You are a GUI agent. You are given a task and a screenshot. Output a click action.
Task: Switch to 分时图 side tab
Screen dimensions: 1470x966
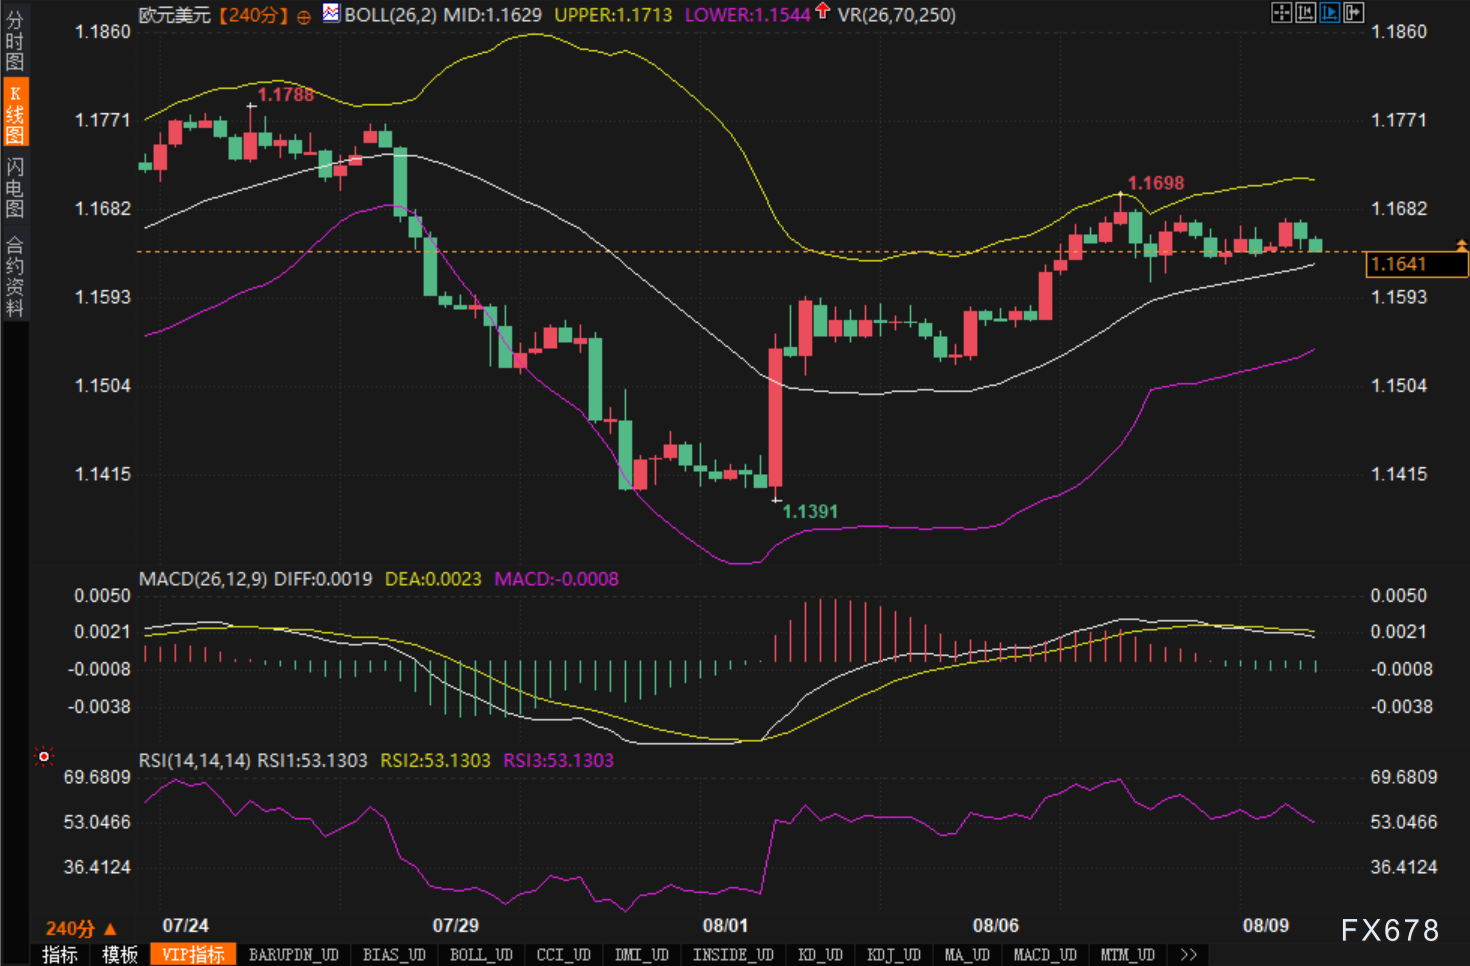[x=15, y=42]
